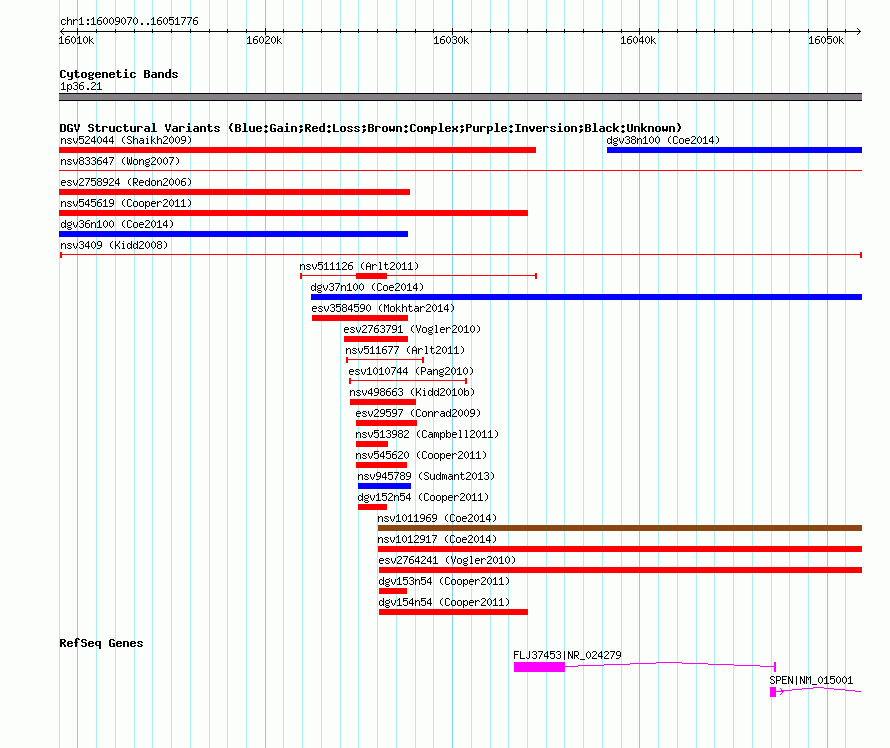Viewport: 890px width, 748px height.
Task: Click the magenta SPEN exon block
Action: point(773,692)
